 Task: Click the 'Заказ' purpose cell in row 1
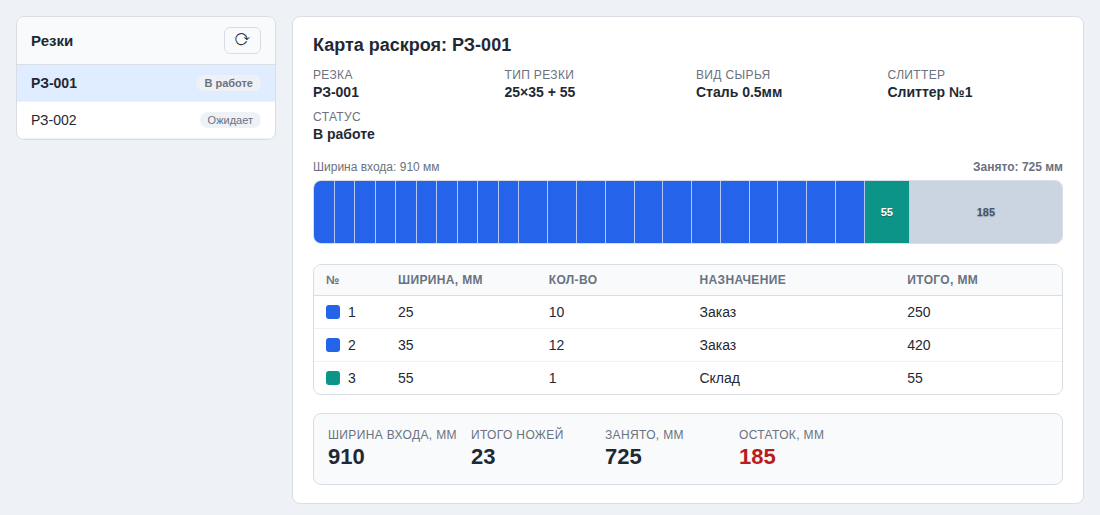(718, 312)
